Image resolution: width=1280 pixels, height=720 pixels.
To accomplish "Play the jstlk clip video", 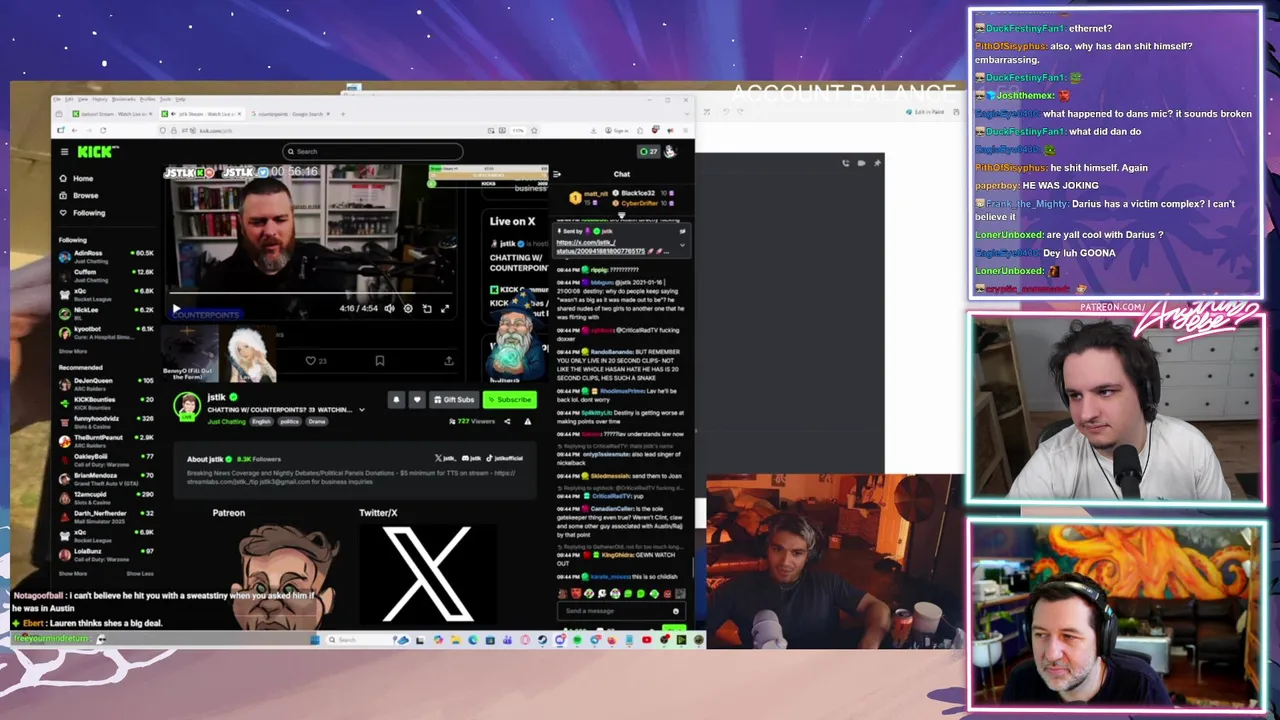I will (177, 309).
